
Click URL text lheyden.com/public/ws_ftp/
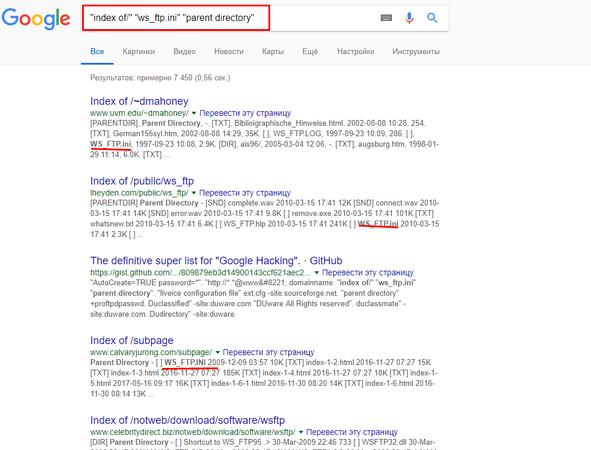tap(139, 193)
